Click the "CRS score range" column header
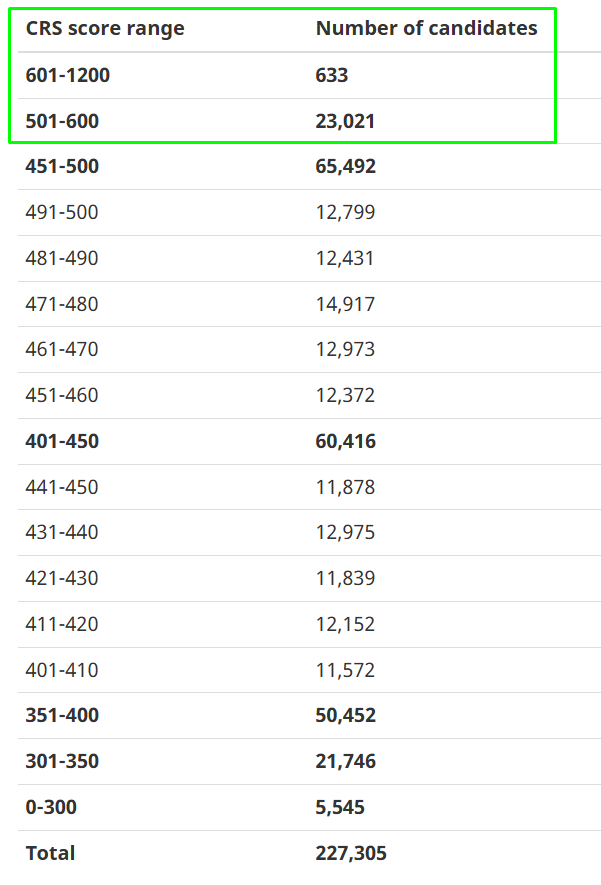 tap(105, 29)
